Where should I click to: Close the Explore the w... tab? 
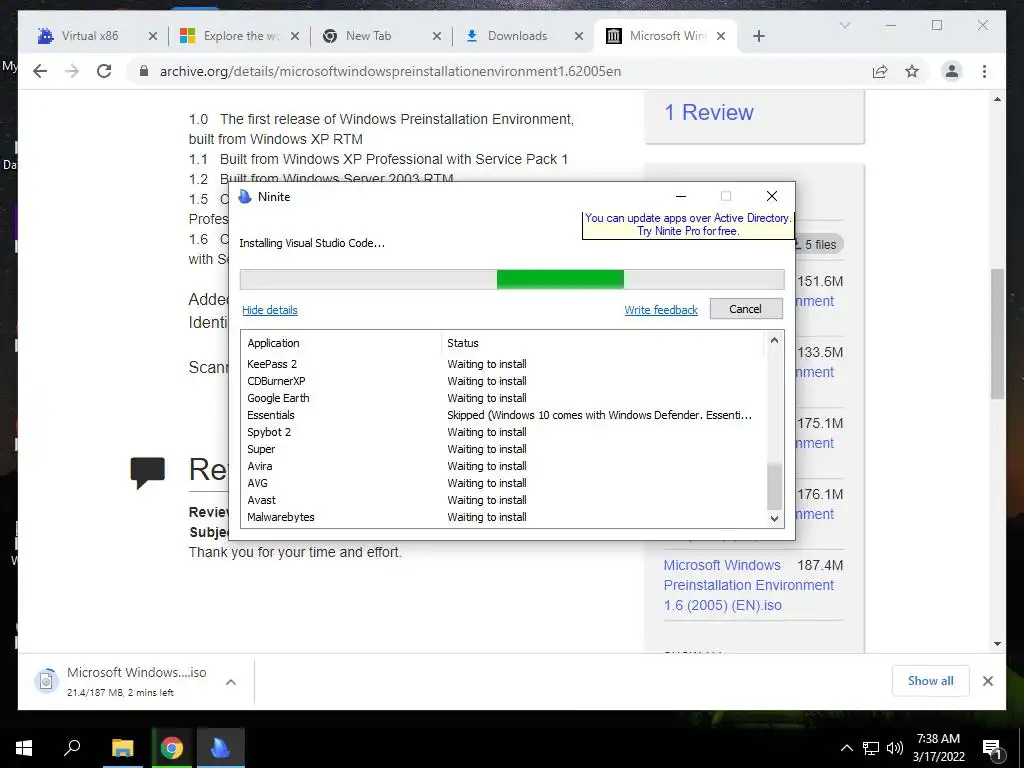(295, 36)
